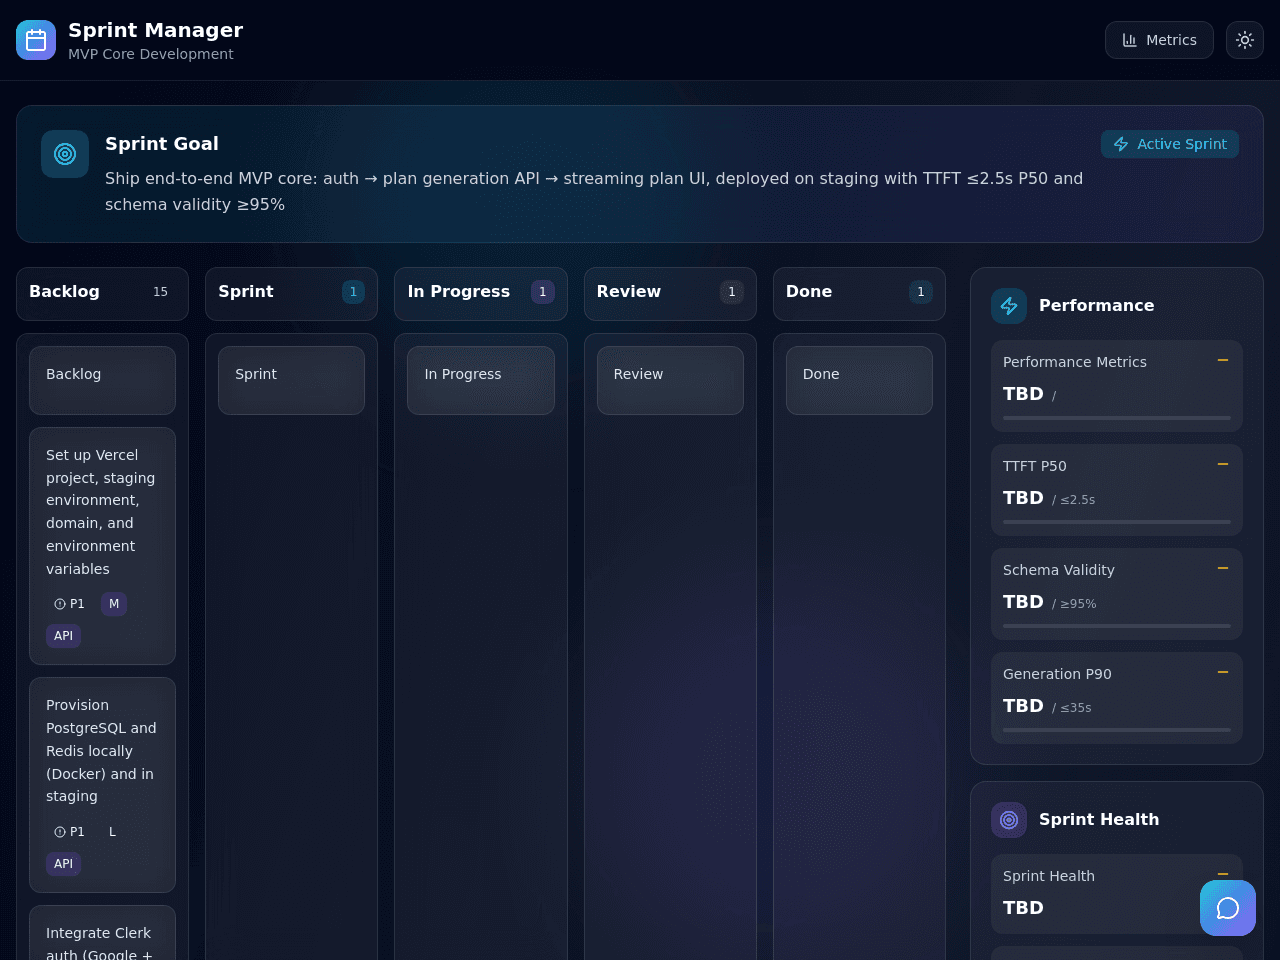Click the Done placeholder card
The image size is (1280, 960).
pos(859,380)
